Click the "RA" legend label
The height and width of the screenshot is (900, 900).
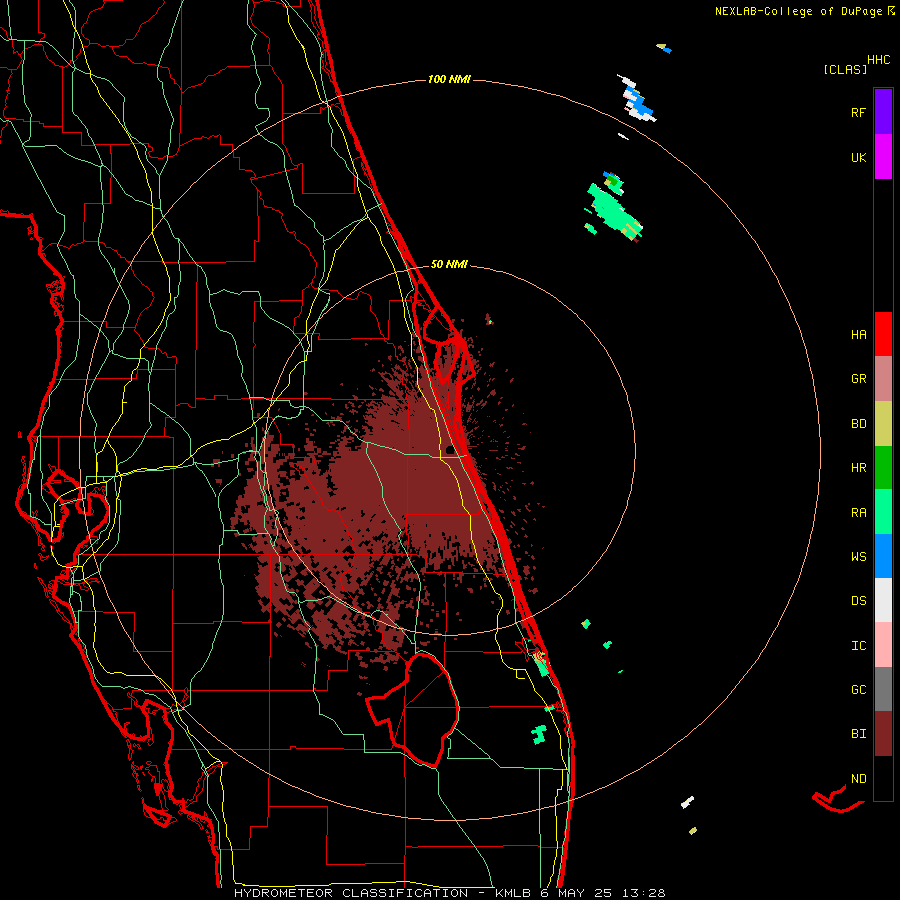(858, 513)
